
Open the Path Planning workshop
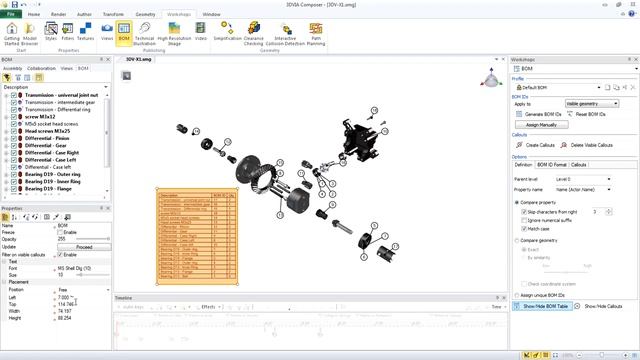click(x=316, y=34)
